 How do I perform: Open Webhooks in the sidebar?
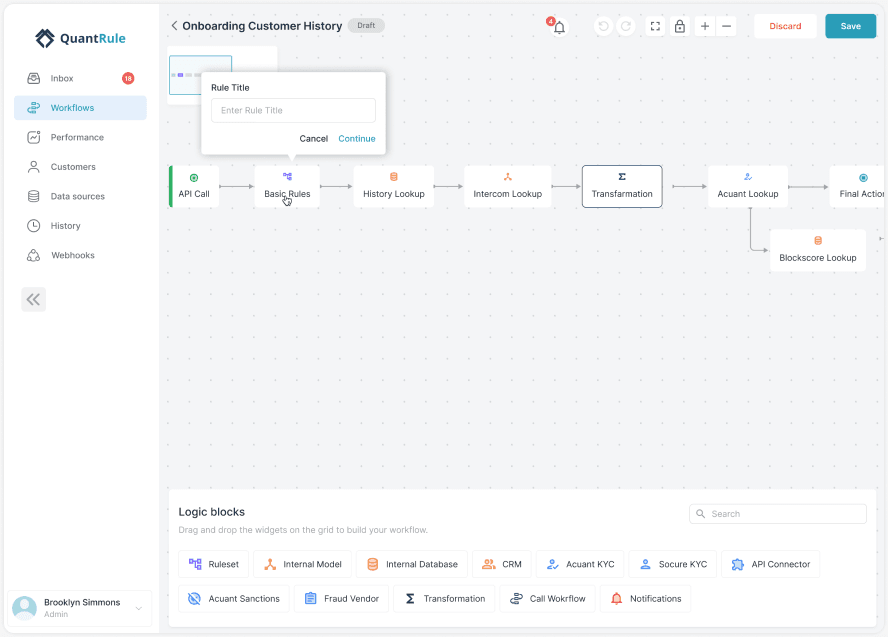80,255
